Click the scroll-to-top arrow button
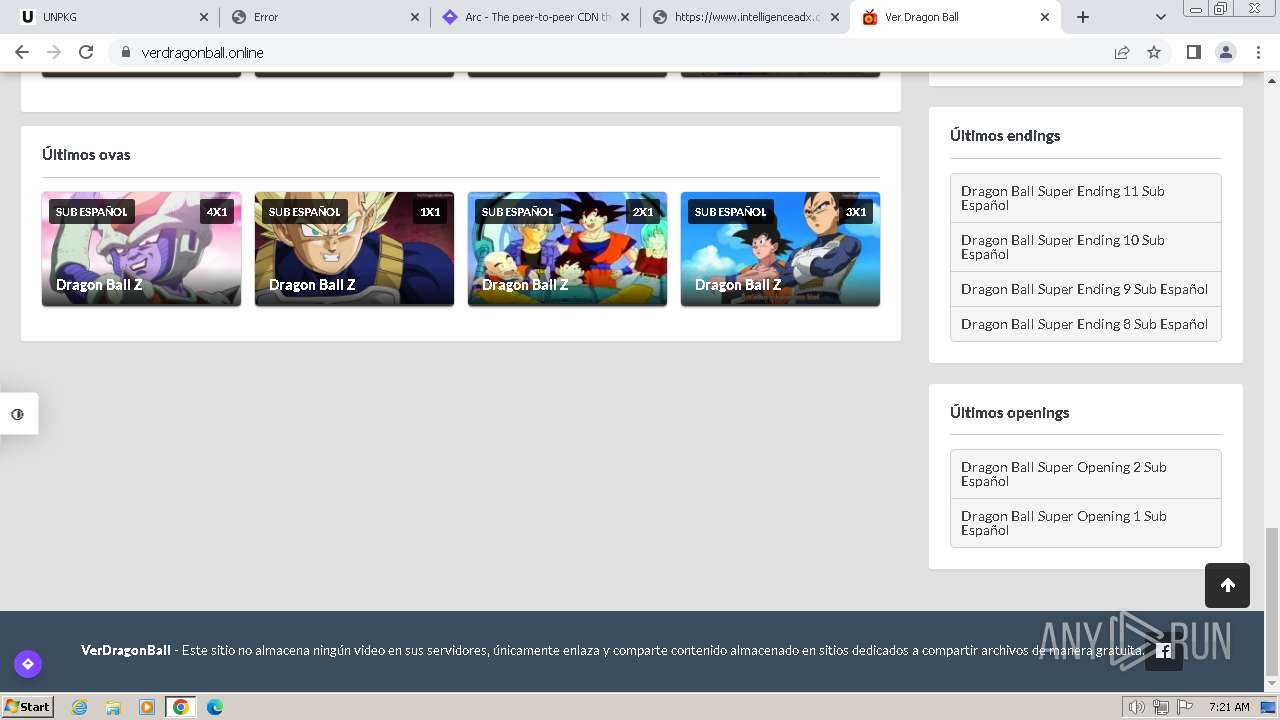The height and width of the screenshot is (720, 1280). click(x=1227, y=585)
